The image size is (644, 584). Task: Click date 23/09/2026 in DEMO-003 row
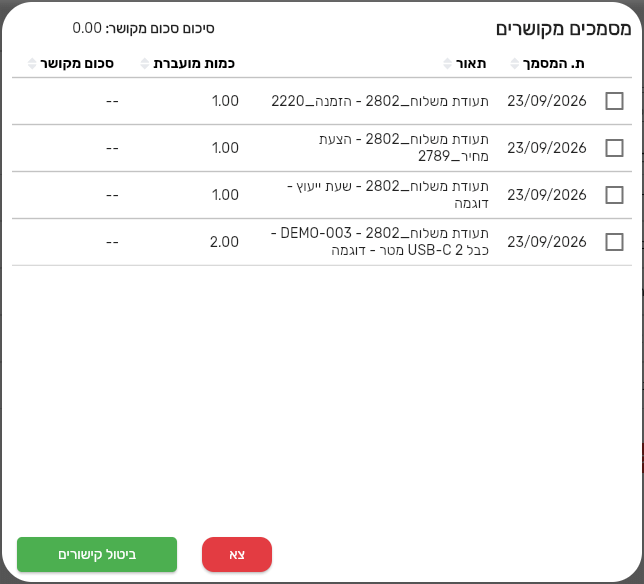click(x=547, y=242)
